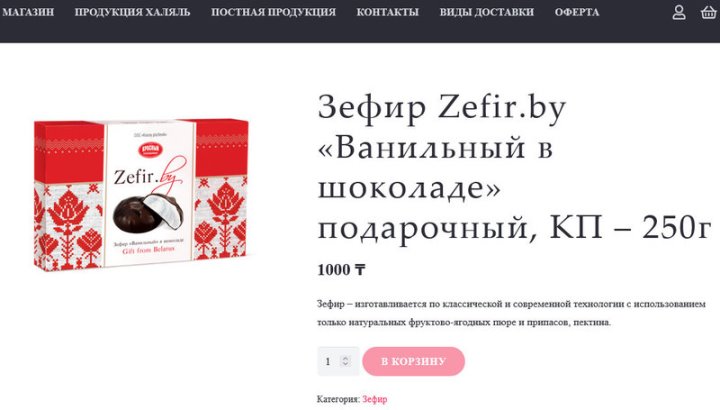This screenshot has width=720, height=410.
Task: Decrease quantity with the down arrow
Action: (x=345, y=364)
